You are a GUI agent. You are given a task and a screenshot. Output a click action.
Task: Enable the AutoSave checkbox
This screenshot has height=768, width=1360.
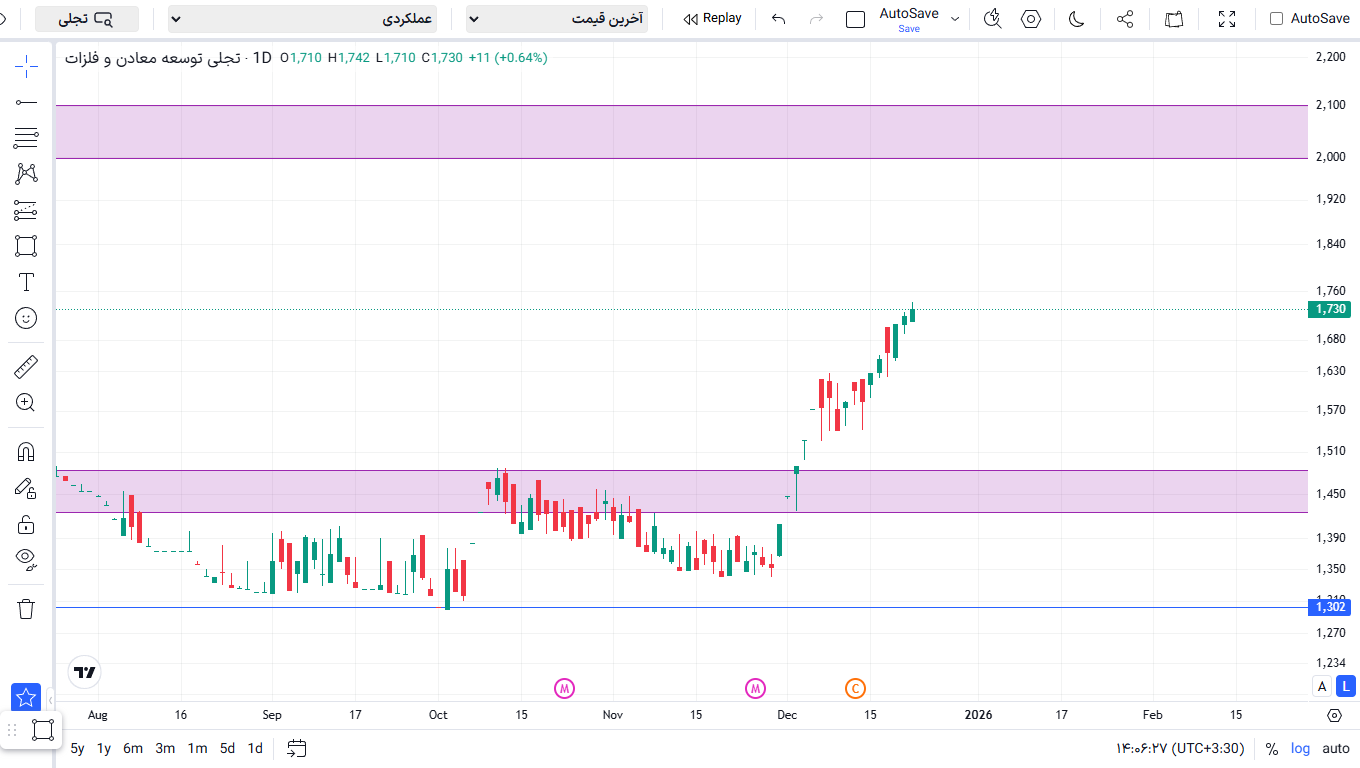(x=1276, y=19)
